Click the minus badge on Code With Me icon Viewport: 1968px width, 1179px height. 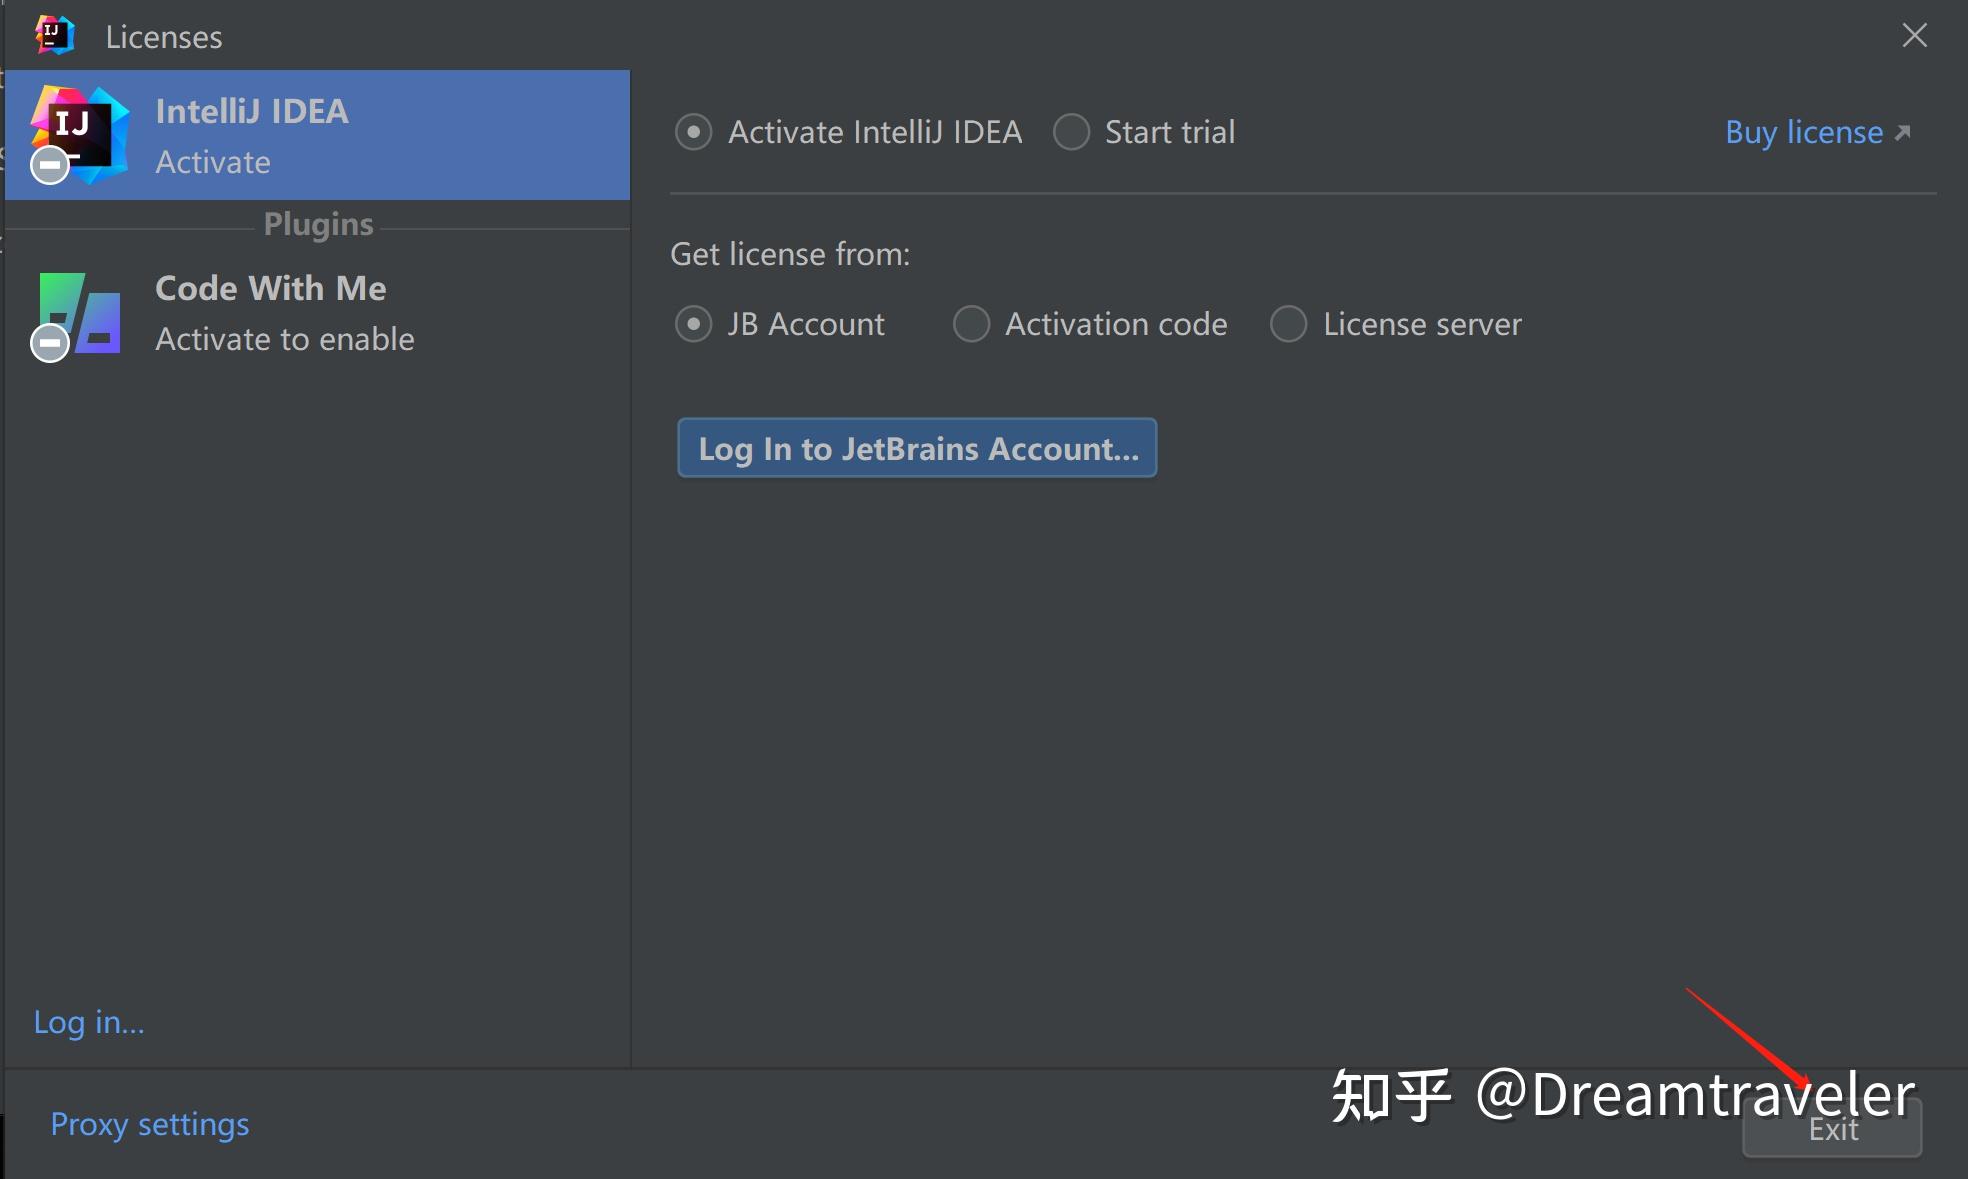click(x=48, y=343)
